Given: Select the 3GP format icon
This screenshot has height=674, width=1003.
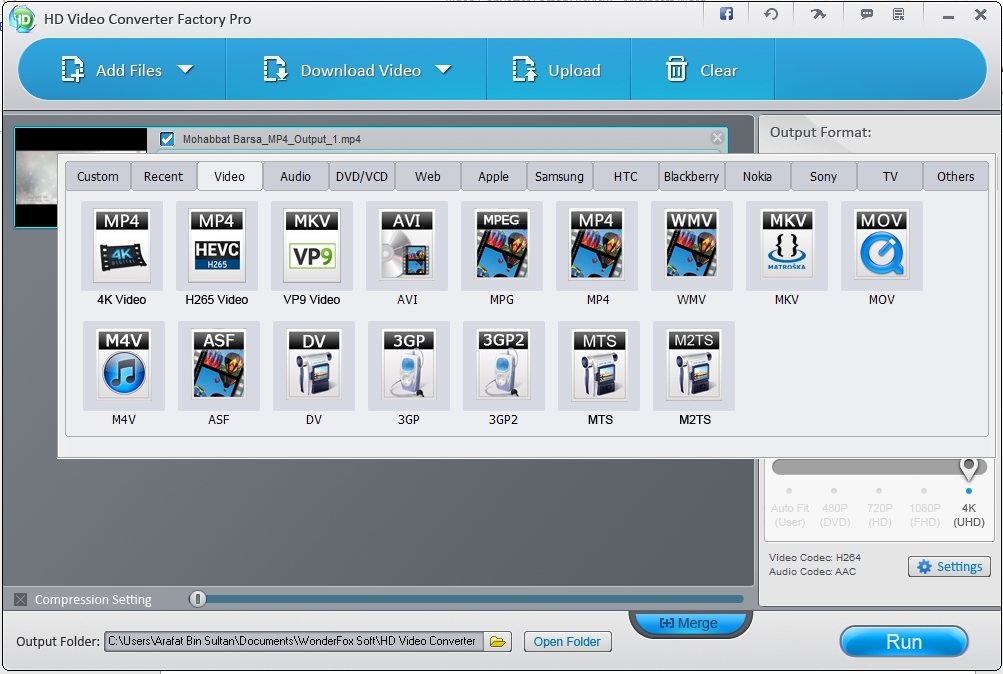Looking at the screenshot, I should pos(409,366).
